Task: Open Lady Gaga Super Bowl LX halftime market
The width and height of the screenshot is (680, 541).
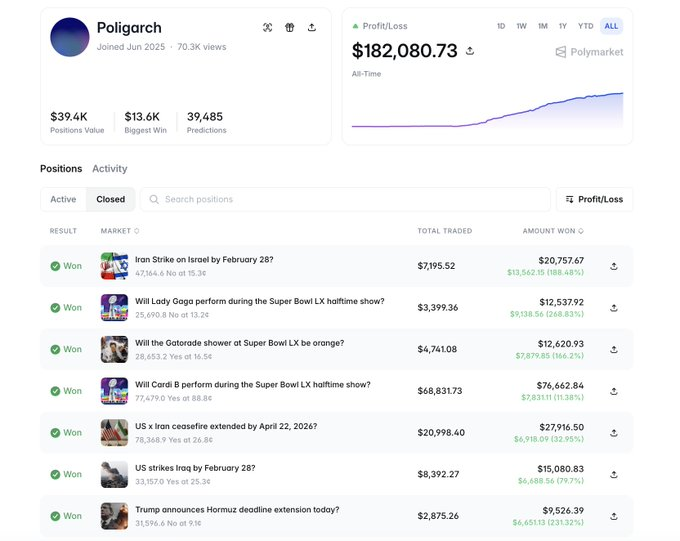Action: [260, 301]
